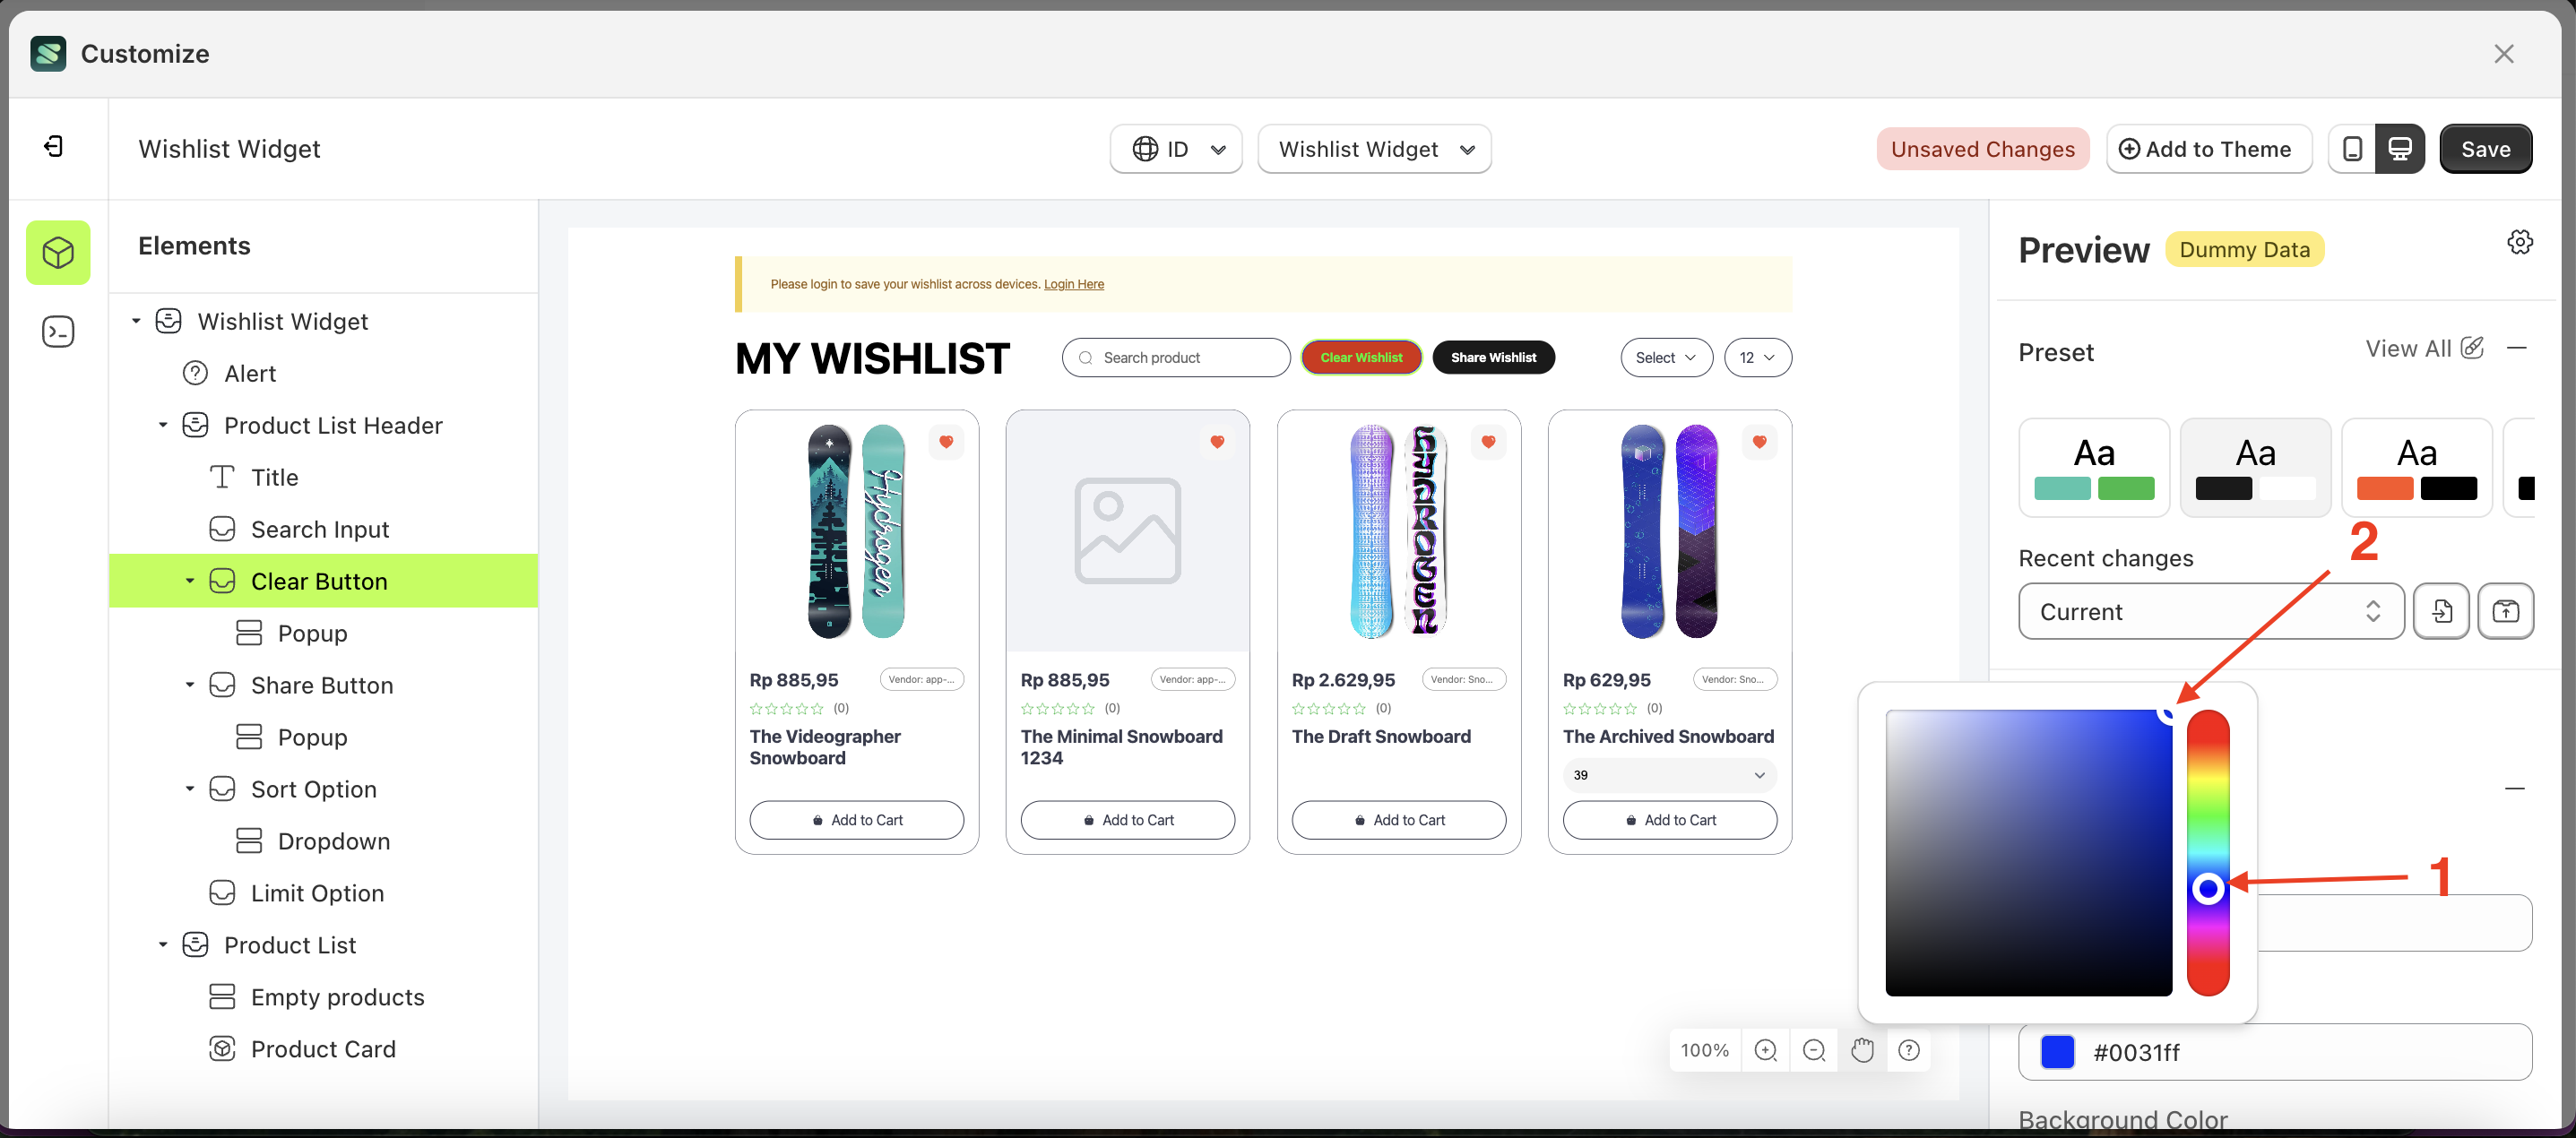
Task: Open the Current recent changes dropdown
Action: tap(2210, 611)
